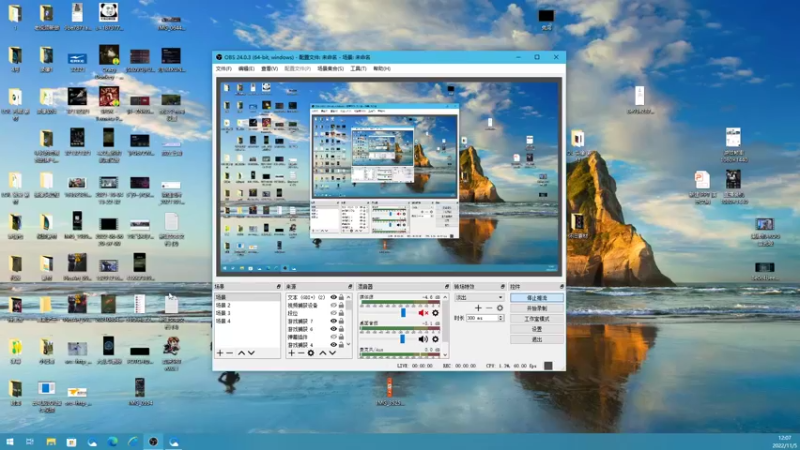This screenshot has height=450, width=800.
Task: Move the selected source up
Action: pyautogui.click(x=322, y=353)
